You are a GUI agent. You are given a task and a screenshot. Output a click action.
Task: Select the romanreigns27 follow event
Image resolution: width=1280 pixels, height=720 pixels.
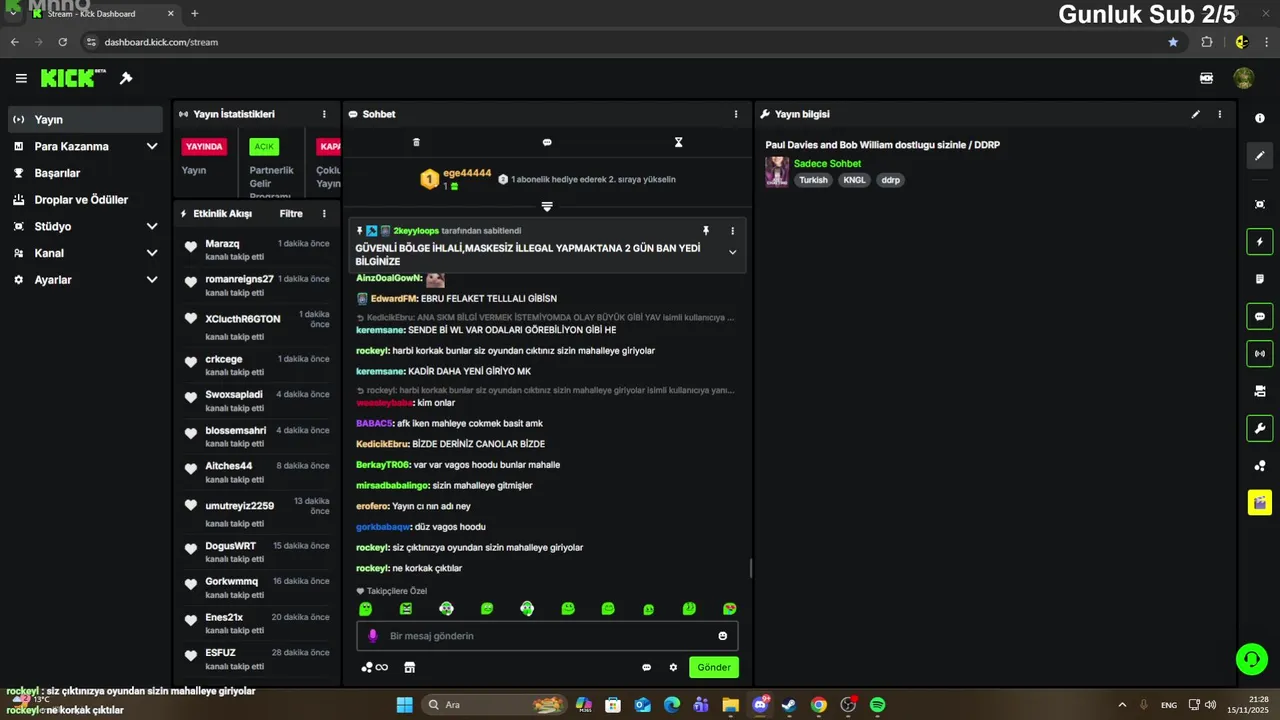click(x=257, y=285)
